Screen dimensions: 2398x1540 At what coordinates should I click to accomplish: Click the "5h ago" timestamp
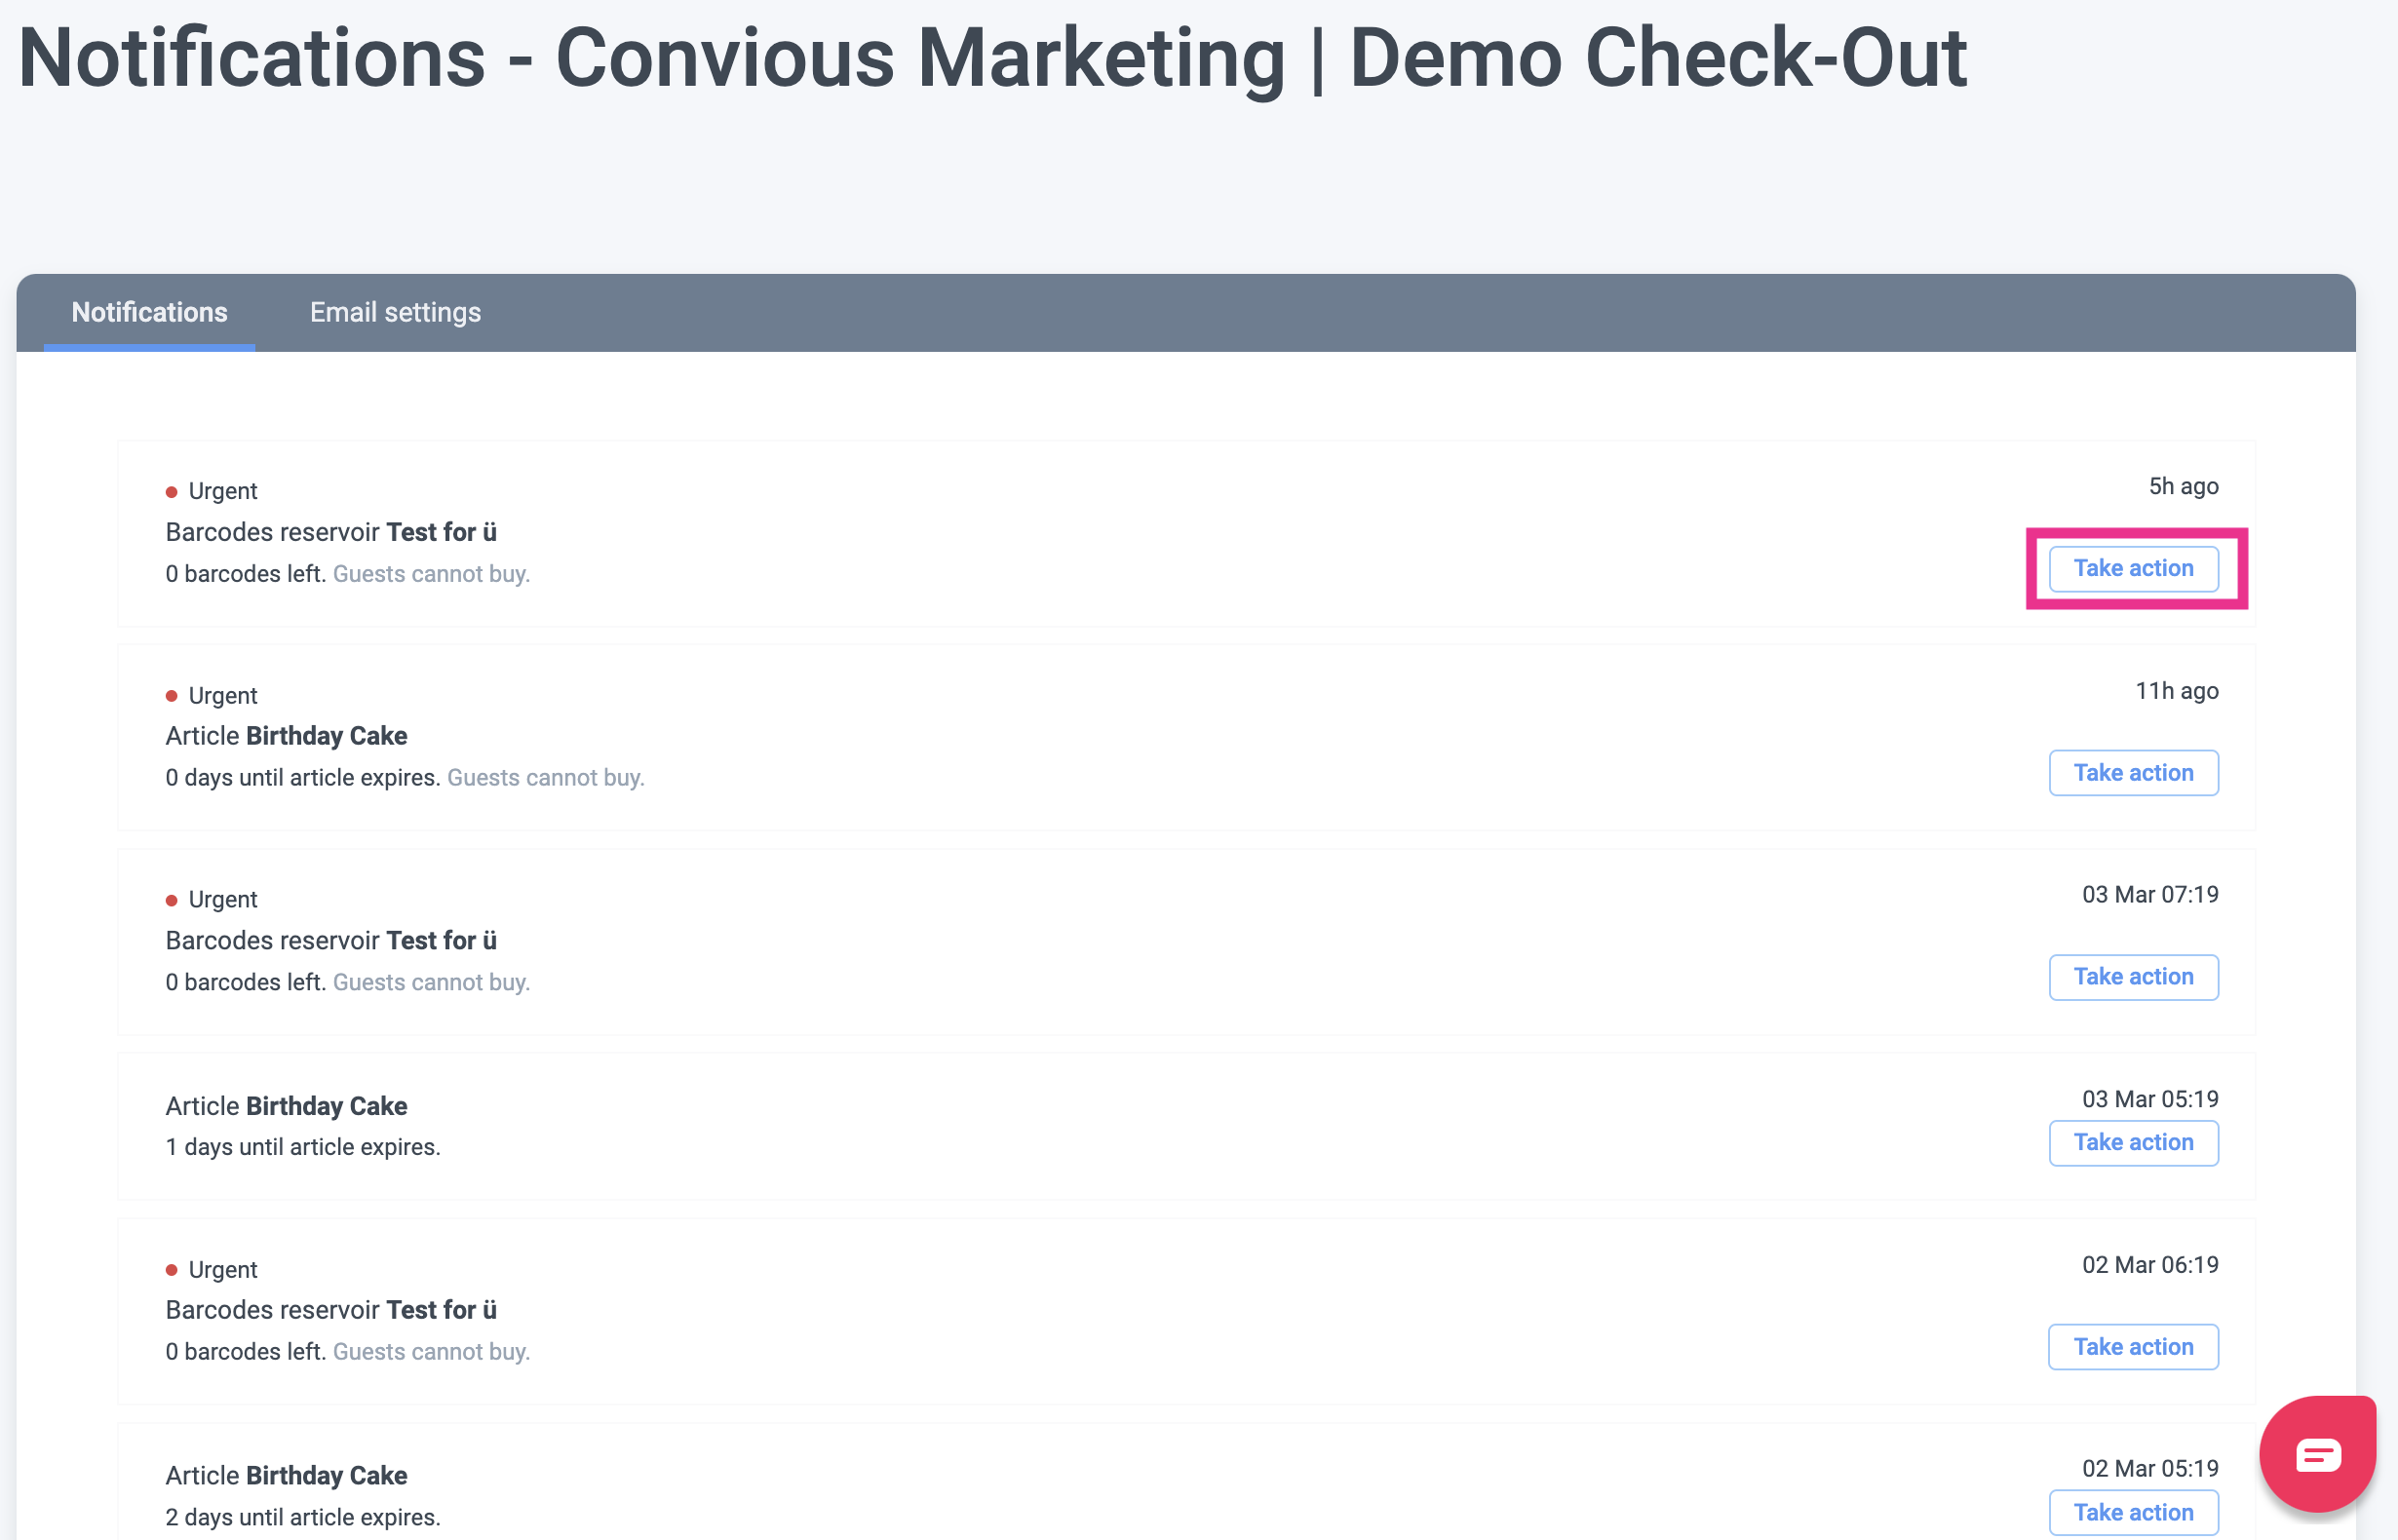pyautogui.click(x=2183, y=486)
